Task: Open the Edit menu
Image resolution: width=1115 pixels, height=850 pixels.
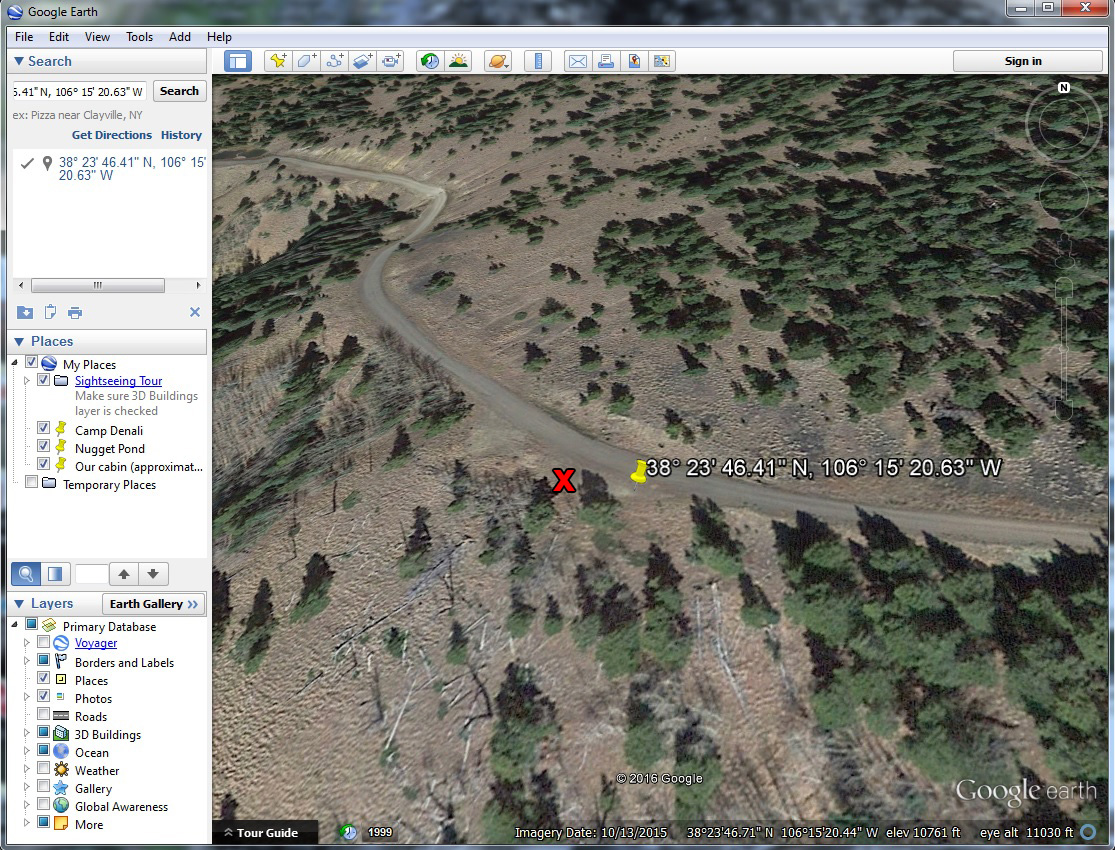Action: [x=59, y=37]
